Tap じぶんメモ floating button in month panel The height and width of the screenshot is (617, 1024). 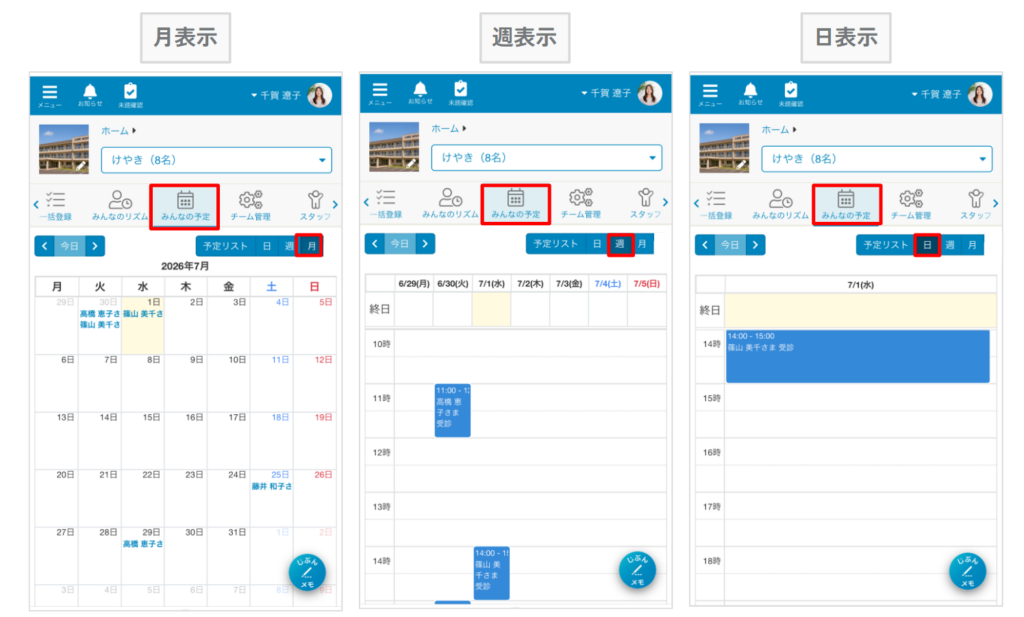[x=307, y=573]
